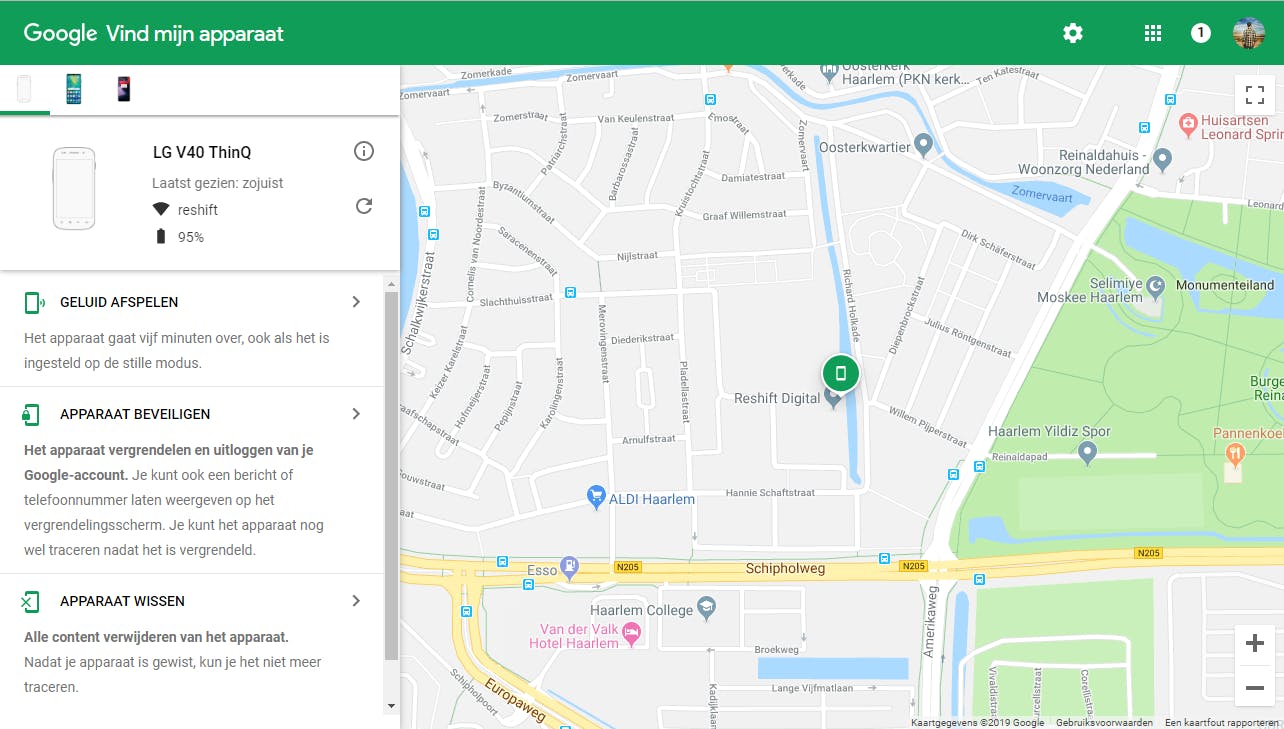The image size is (1284, 729).
Task: Zoom out on the map
Action: tap(1255, 688)
